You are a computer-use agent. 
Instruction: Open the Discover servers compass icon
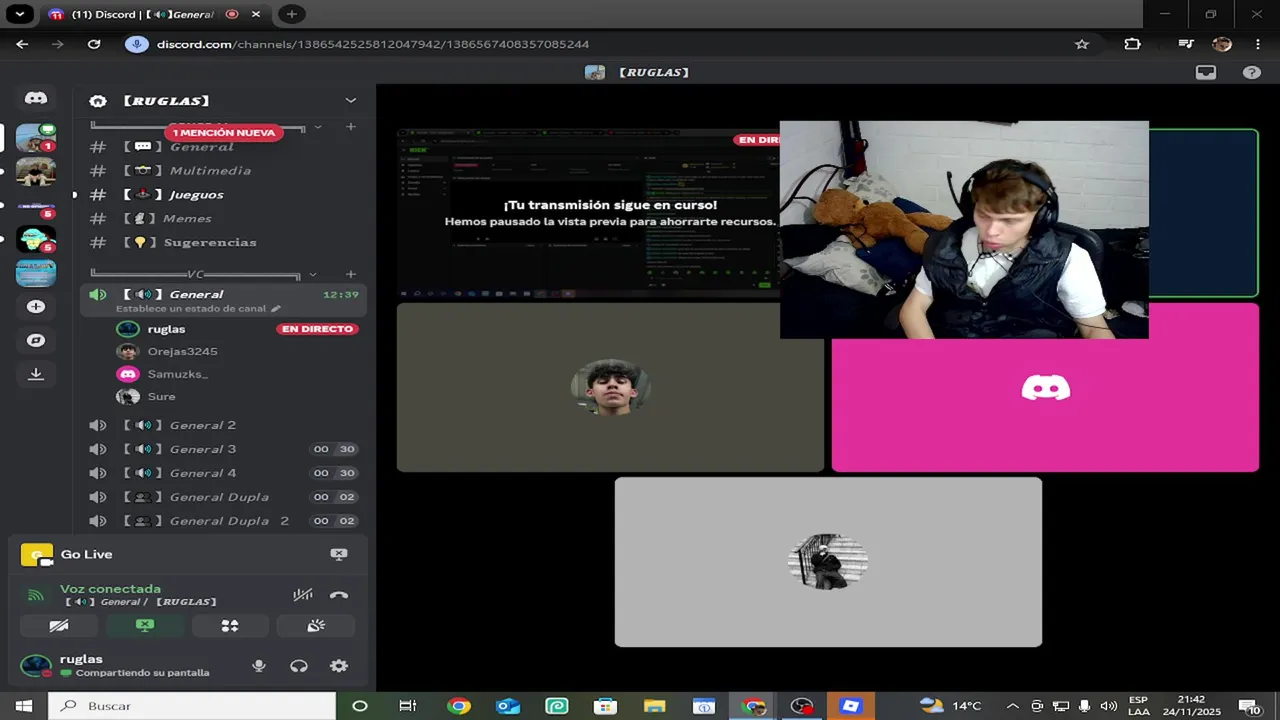[x=36, y=340]
